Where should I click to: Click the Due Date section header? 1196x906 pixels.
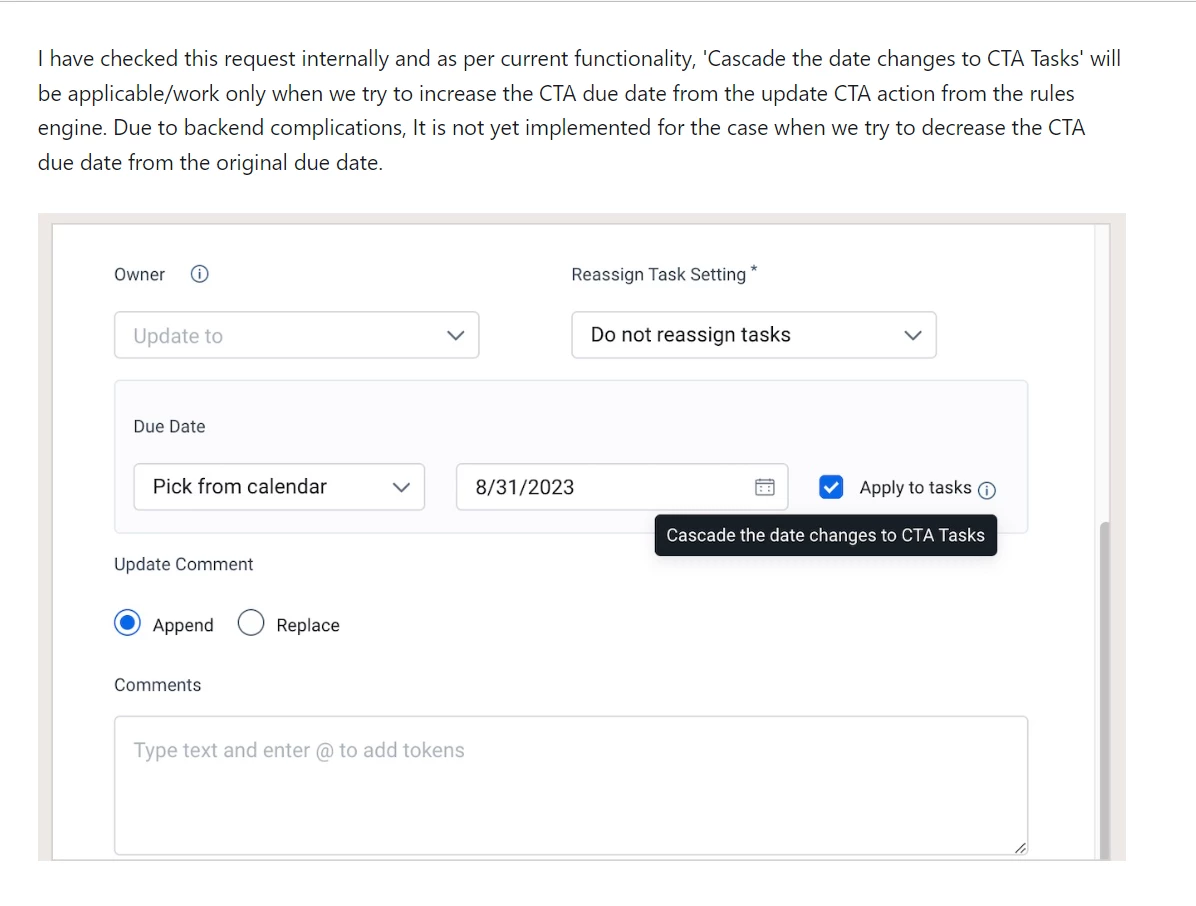click(x=169, y=426)
